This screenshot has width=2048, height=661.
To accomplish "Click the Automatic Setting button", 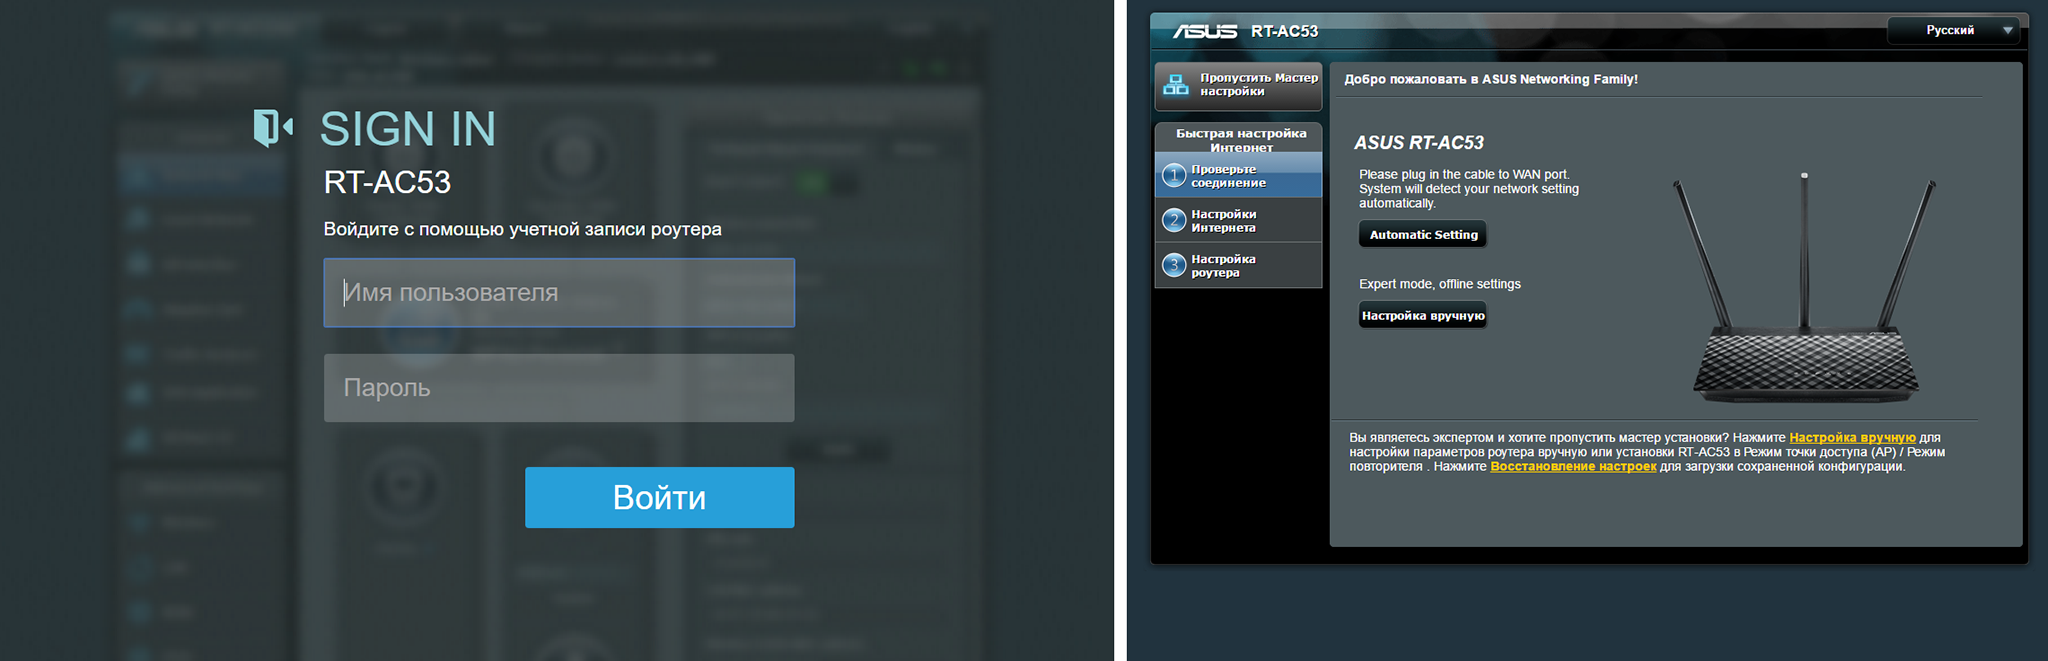I will pos(1423,235).
